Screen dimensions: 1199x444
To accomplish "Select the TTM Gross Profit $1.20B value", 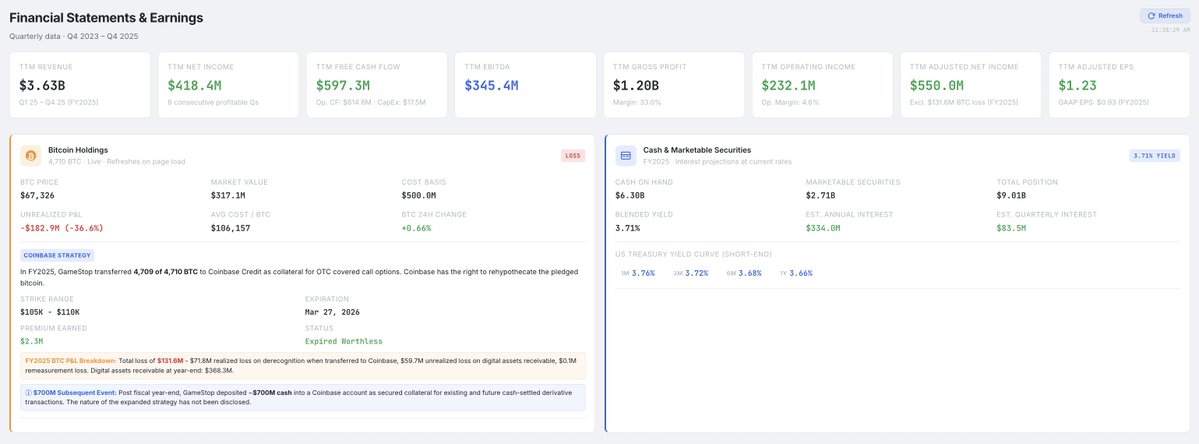I will [635, 86].
